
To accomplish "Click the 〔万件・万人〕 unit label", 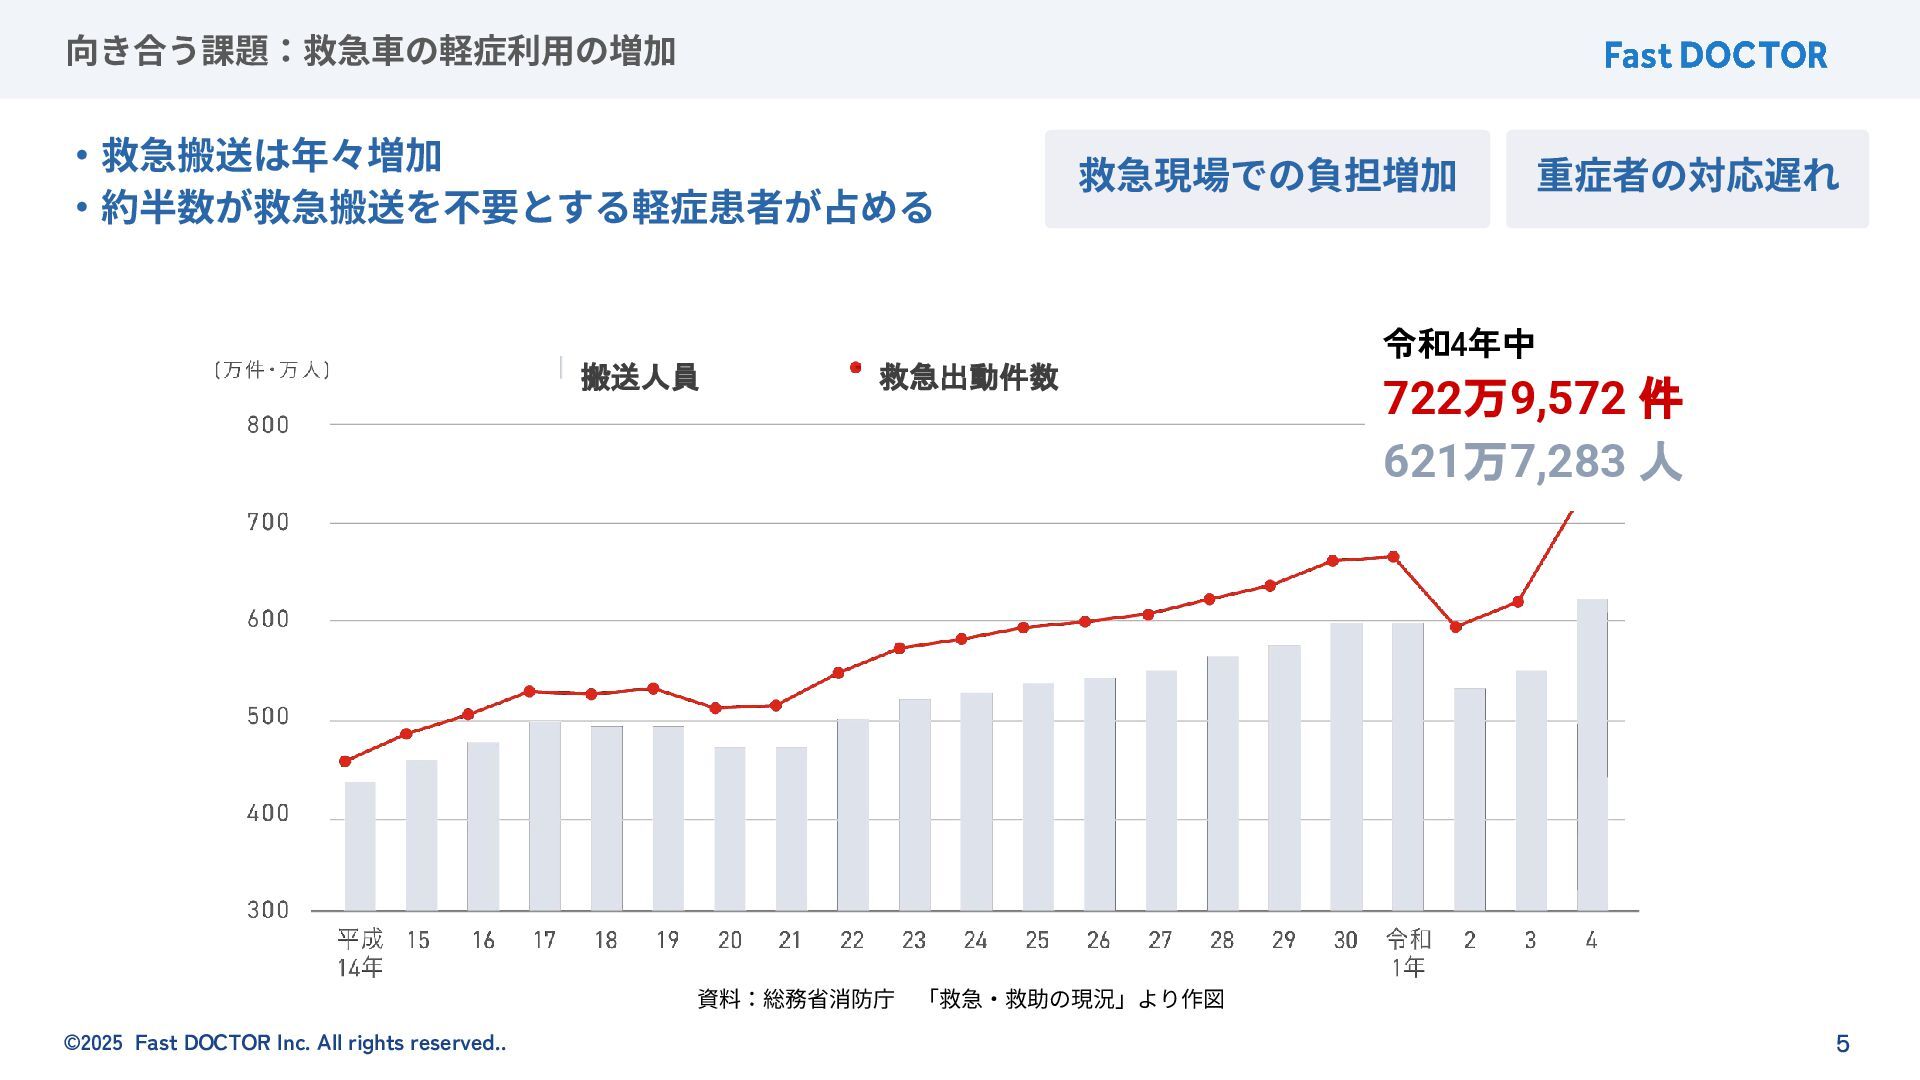I will click(x=272, y=370).
